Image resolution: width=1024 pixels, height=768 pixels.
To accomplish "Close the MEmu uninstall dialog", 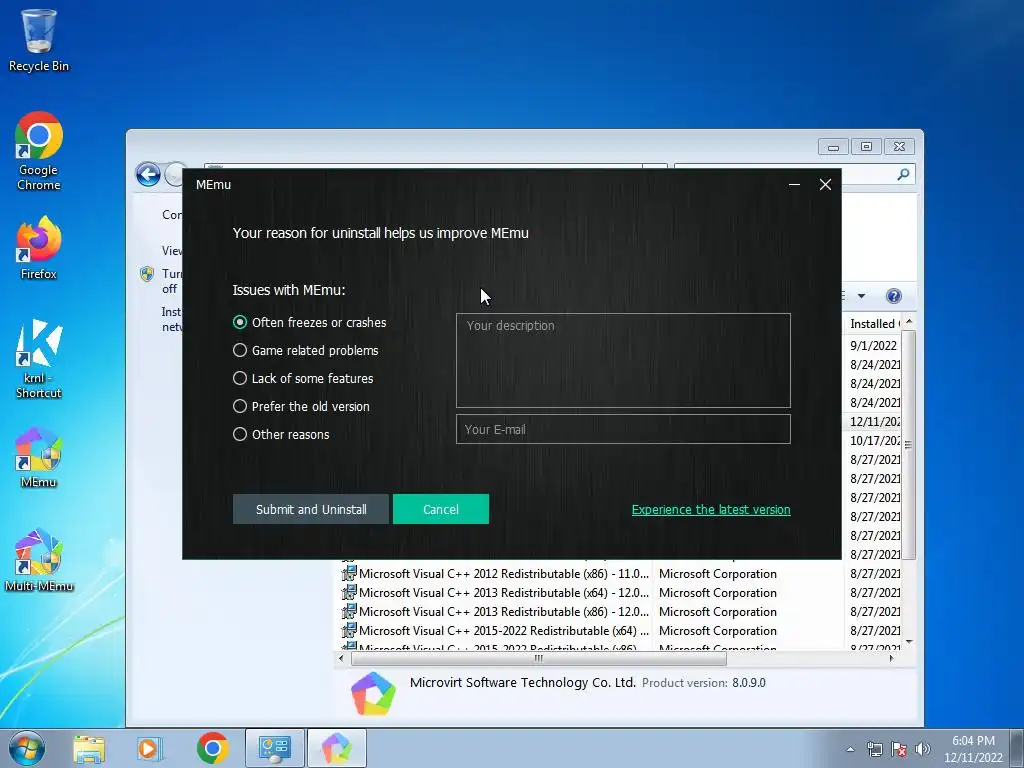I will [x=825, y=185].
